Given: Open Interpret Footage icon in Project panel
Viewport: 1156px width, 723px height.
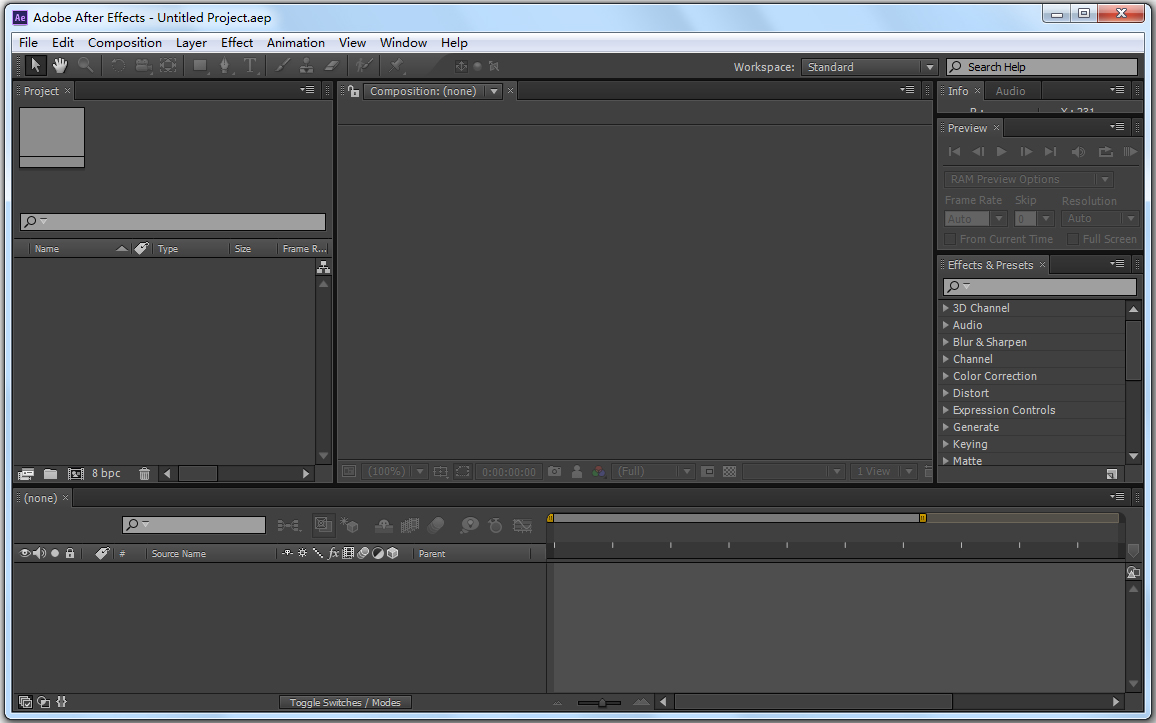Looking at the screenshot, I should point(26,474).
